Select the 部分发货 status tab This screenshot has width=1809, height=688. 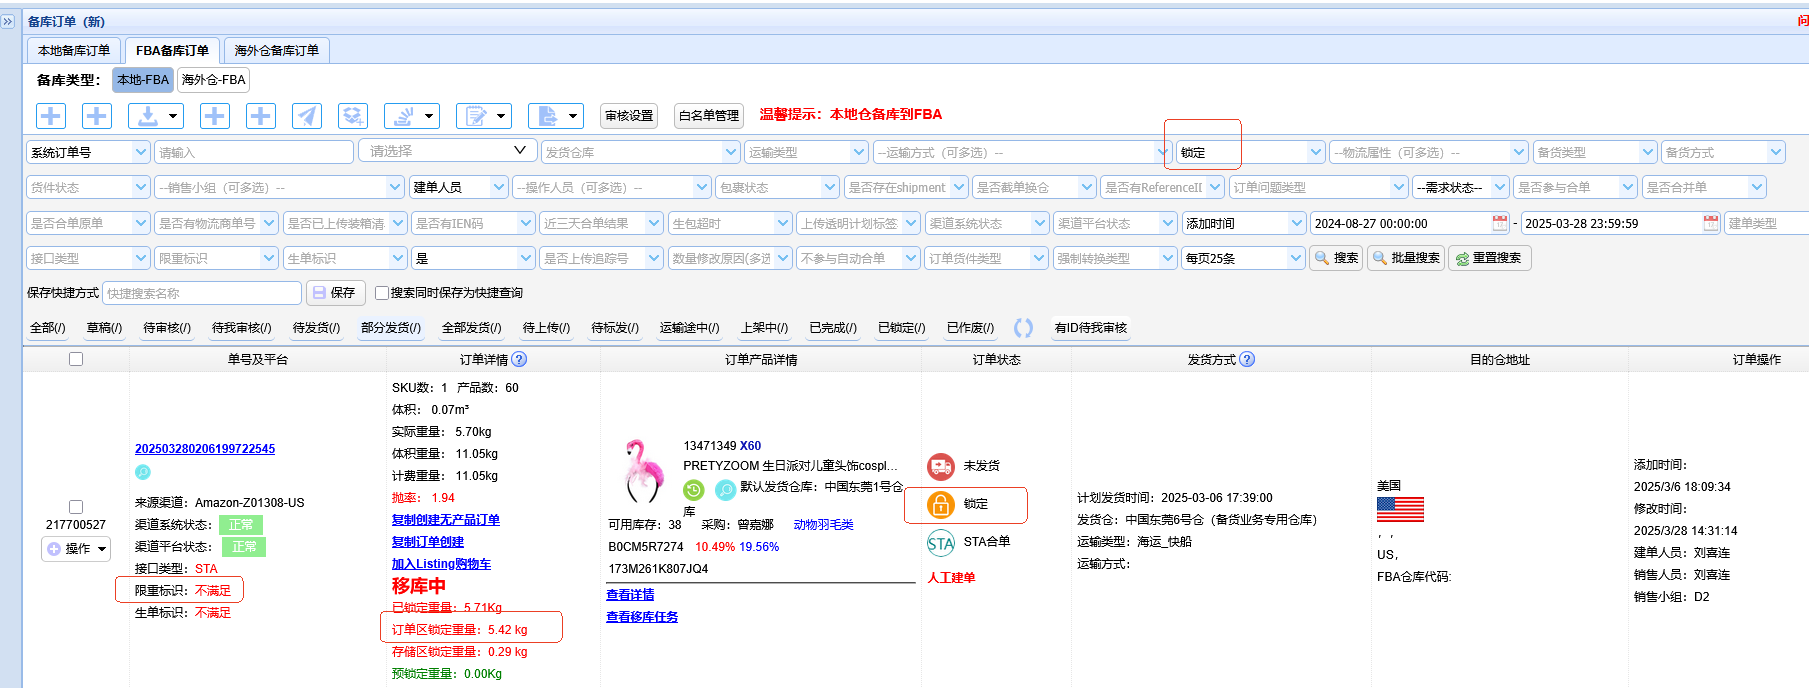(x=391, y=328)
